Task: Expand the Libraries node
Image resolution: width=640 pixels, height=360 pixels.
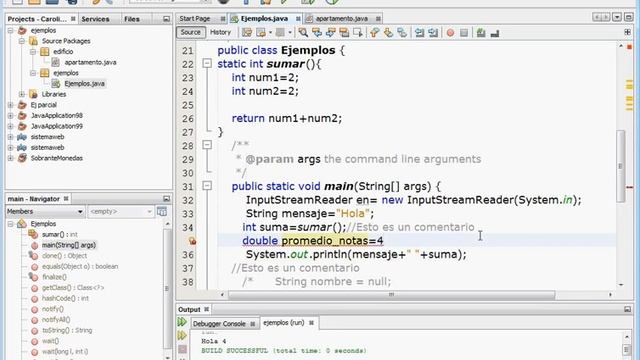Action: [22, 94]
